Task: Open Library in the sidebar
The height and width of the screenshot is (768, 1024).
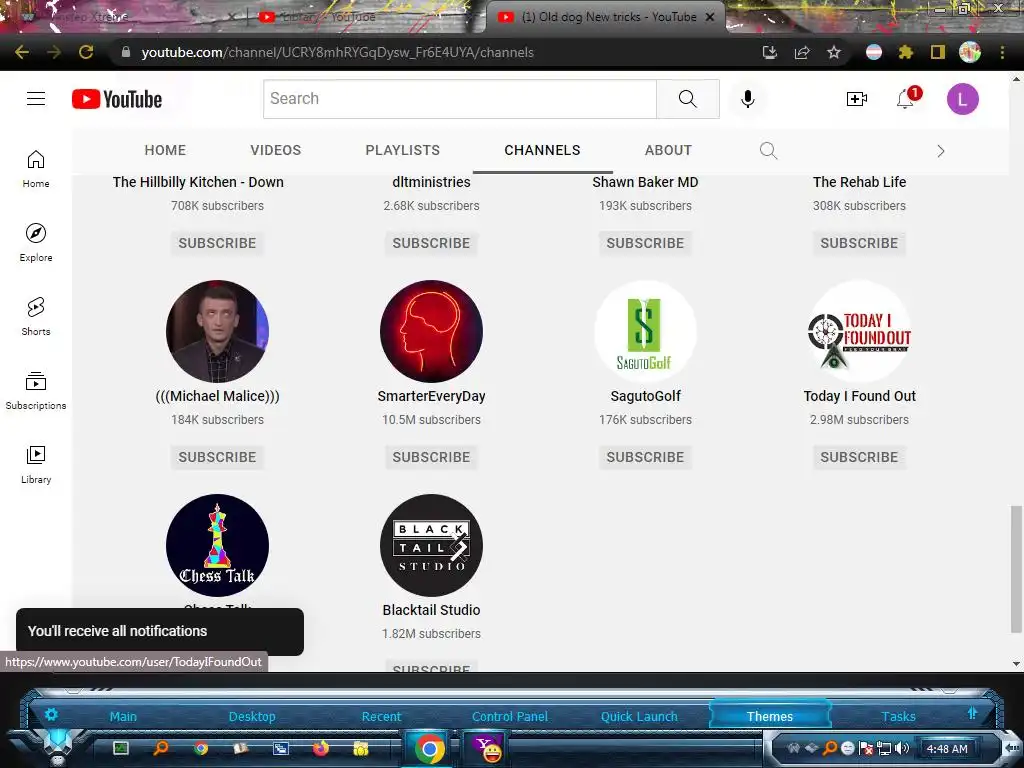Action: point(36,464)
